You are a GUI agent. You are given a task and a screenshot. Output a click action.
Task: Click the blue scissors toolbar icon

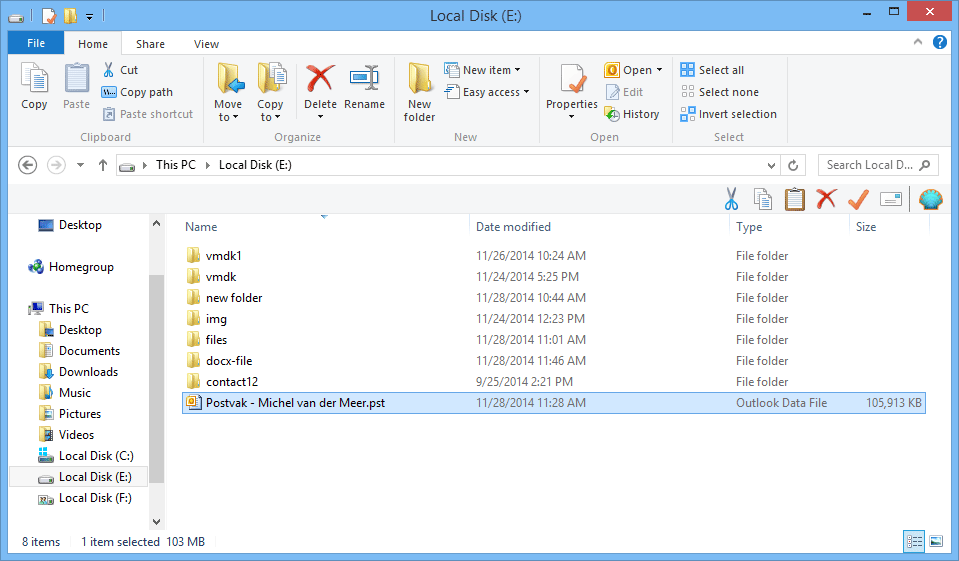[x=731, y=199]
